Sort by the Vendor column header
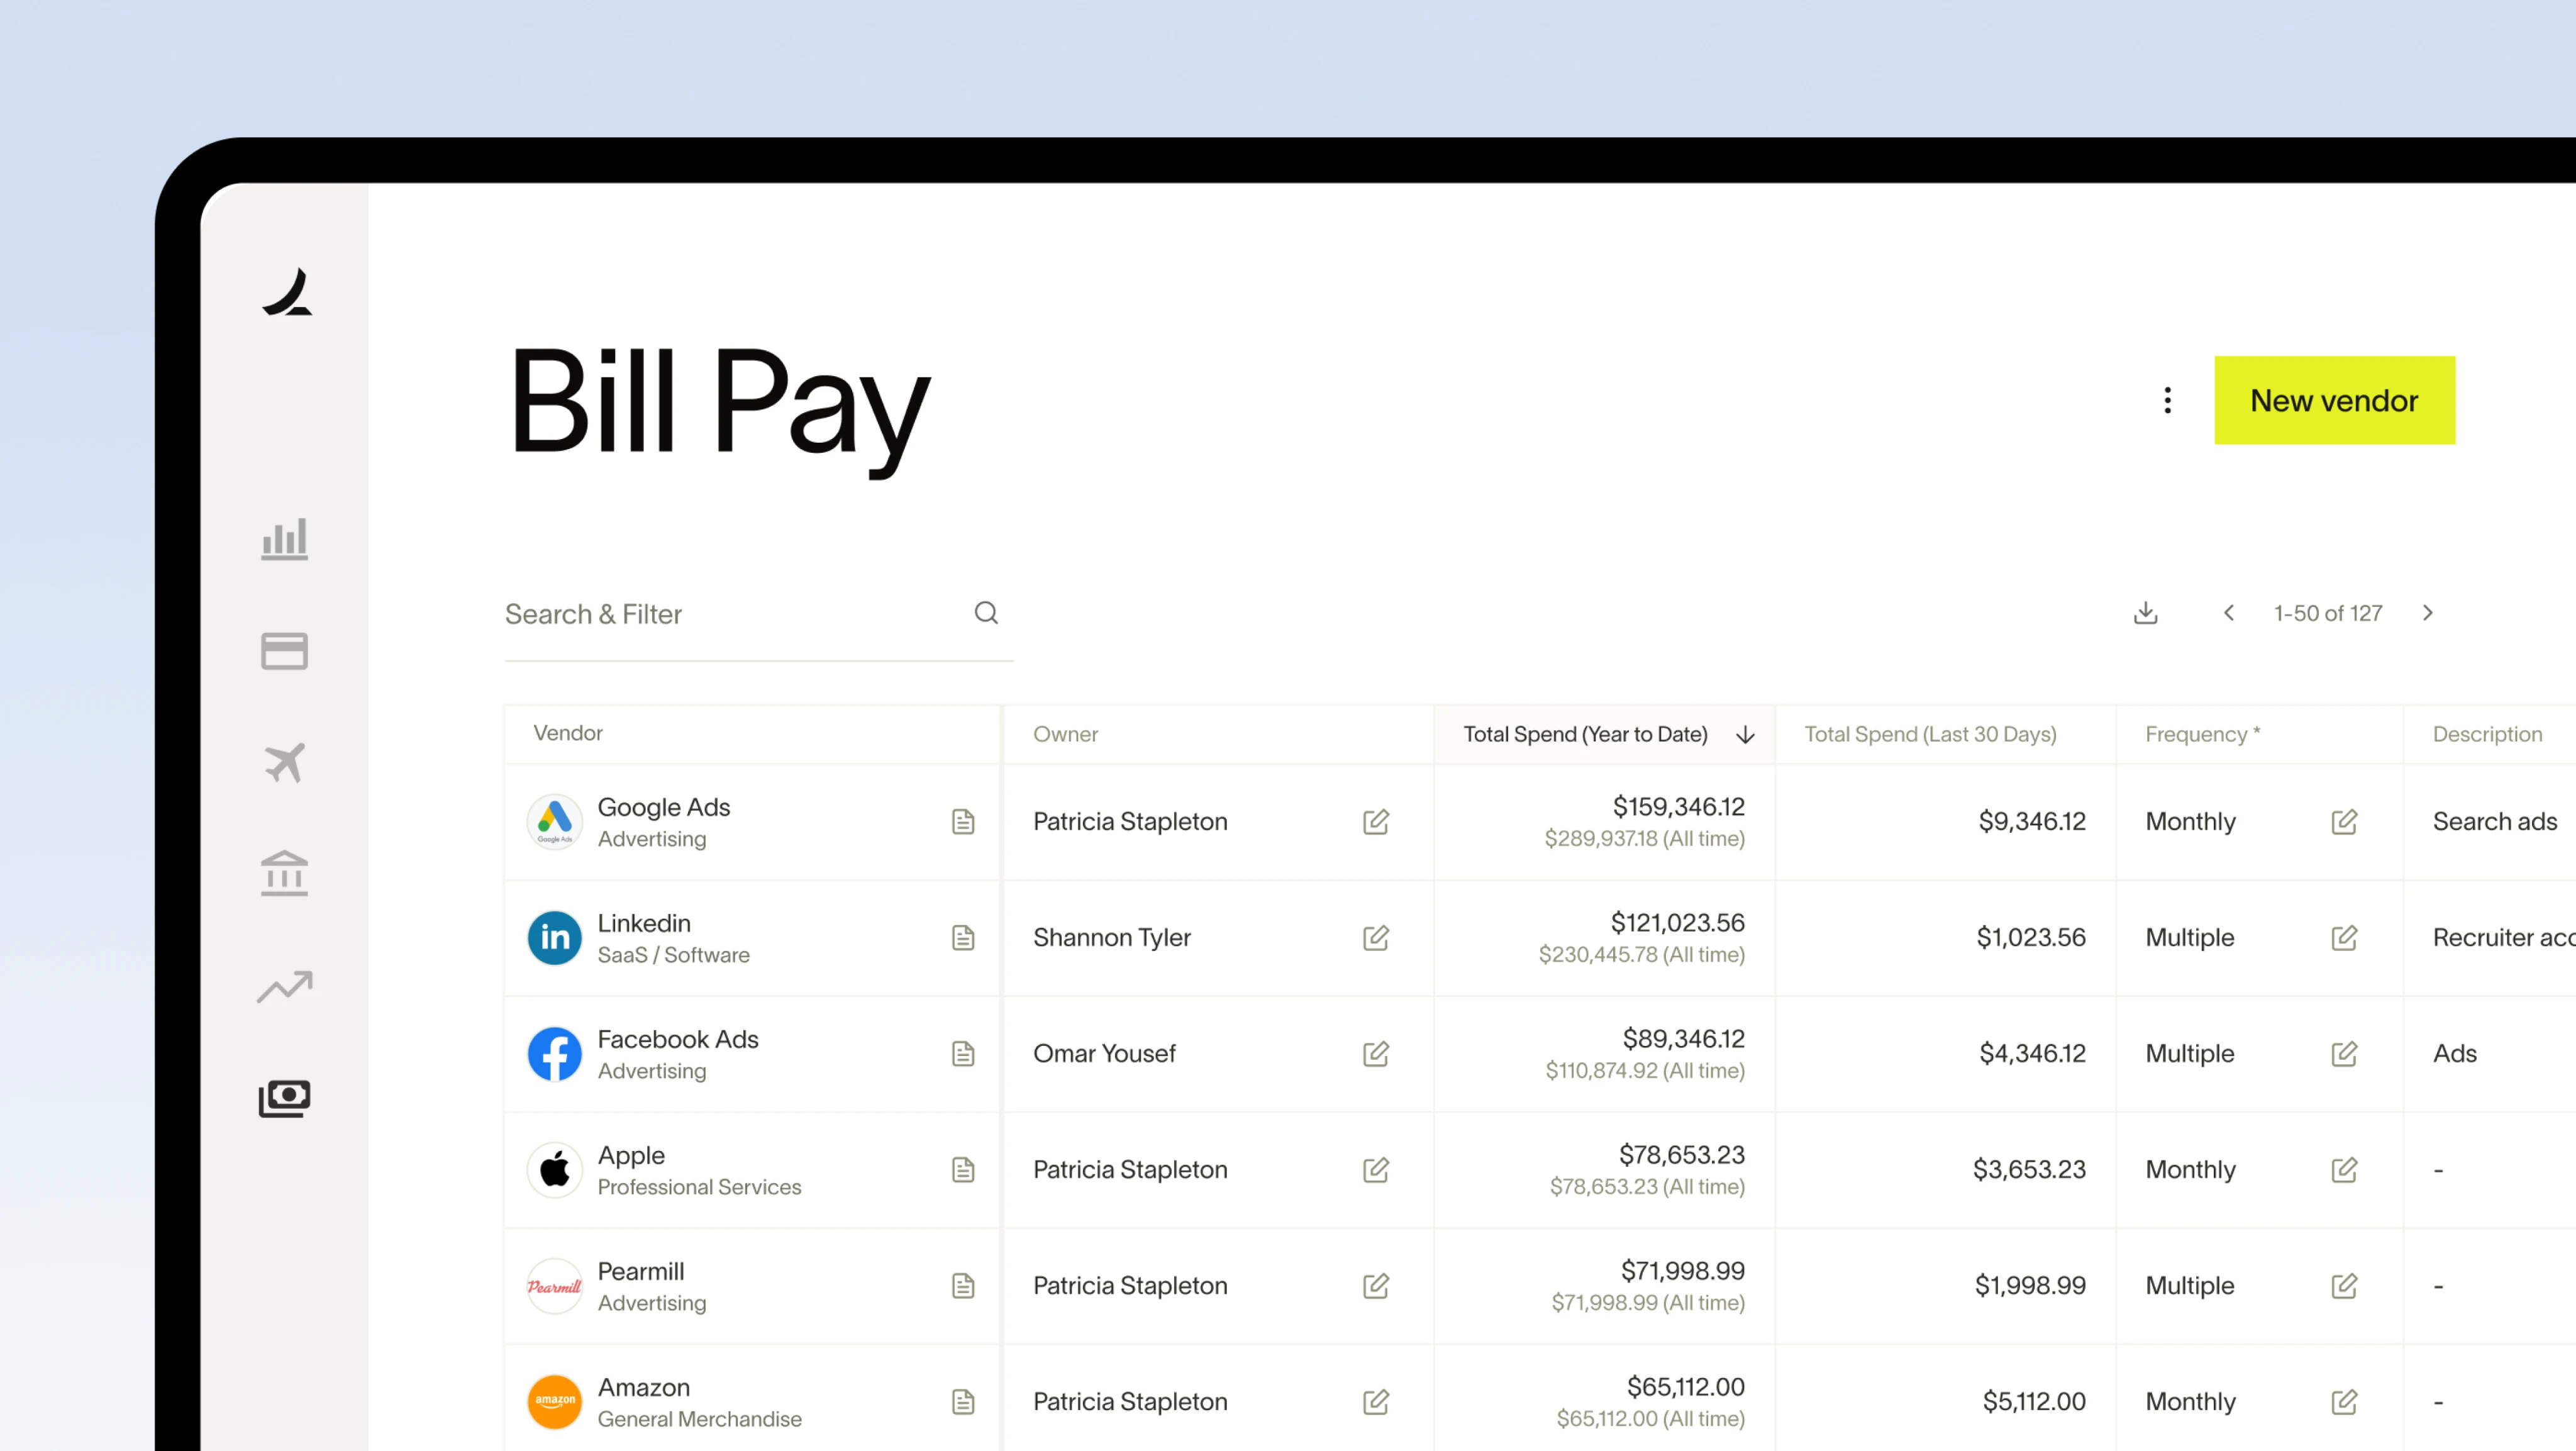 (x=568, y=733)
